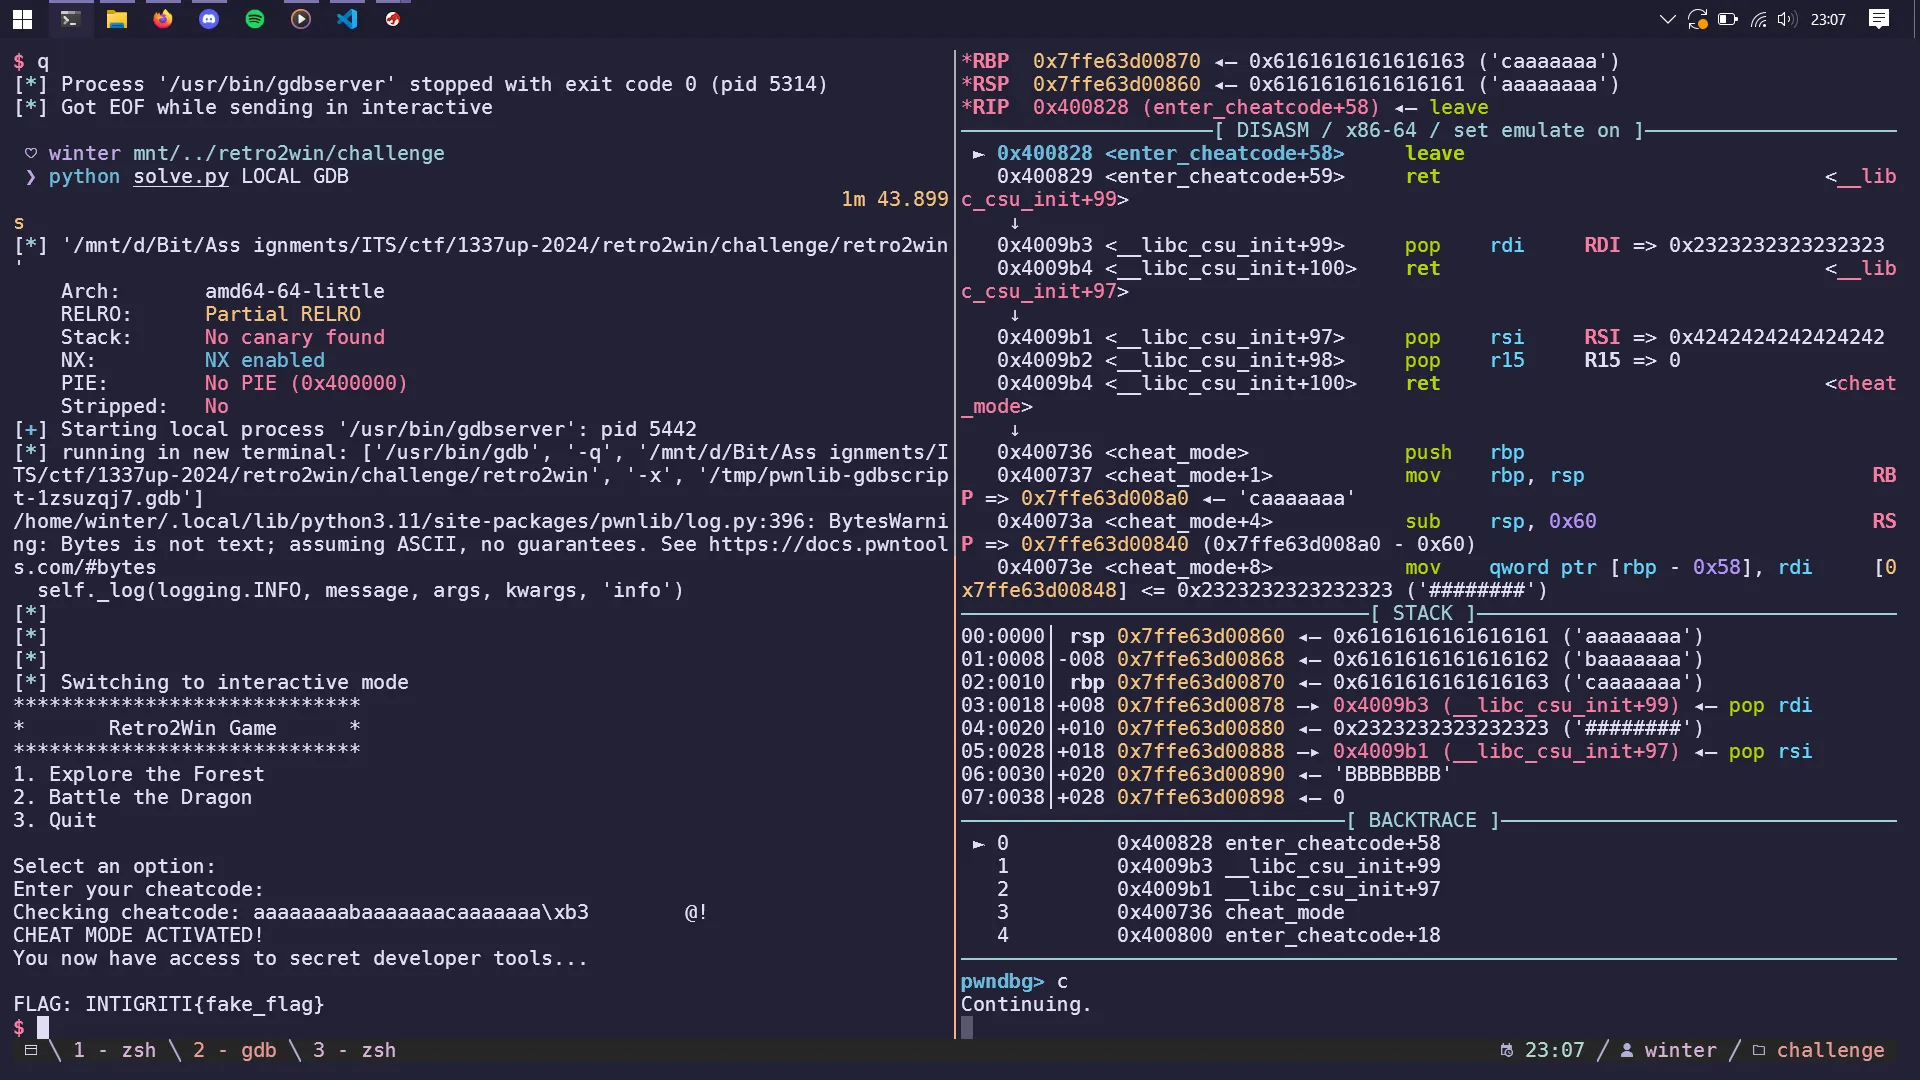Expand hidden system tray icons chevron
The height and width of the screenshot is (1080, 1920).
click(1667, 19)
